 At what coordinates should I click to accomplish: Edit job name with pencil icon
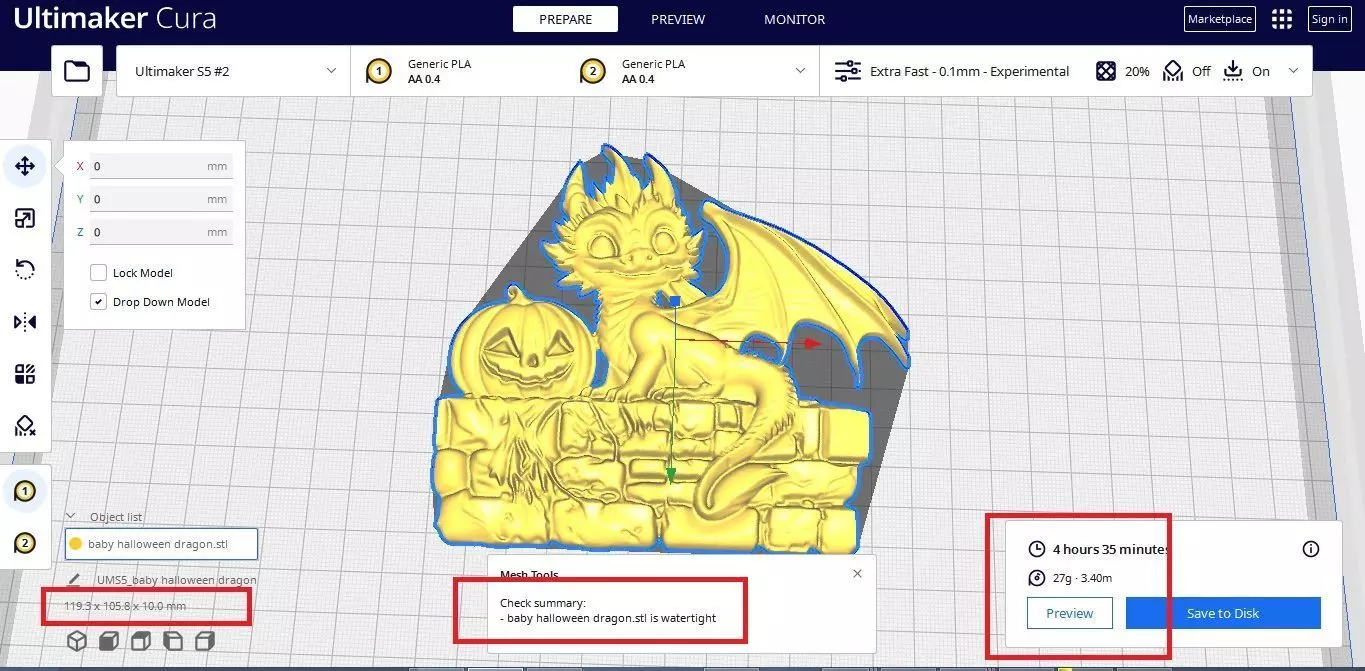74,579
